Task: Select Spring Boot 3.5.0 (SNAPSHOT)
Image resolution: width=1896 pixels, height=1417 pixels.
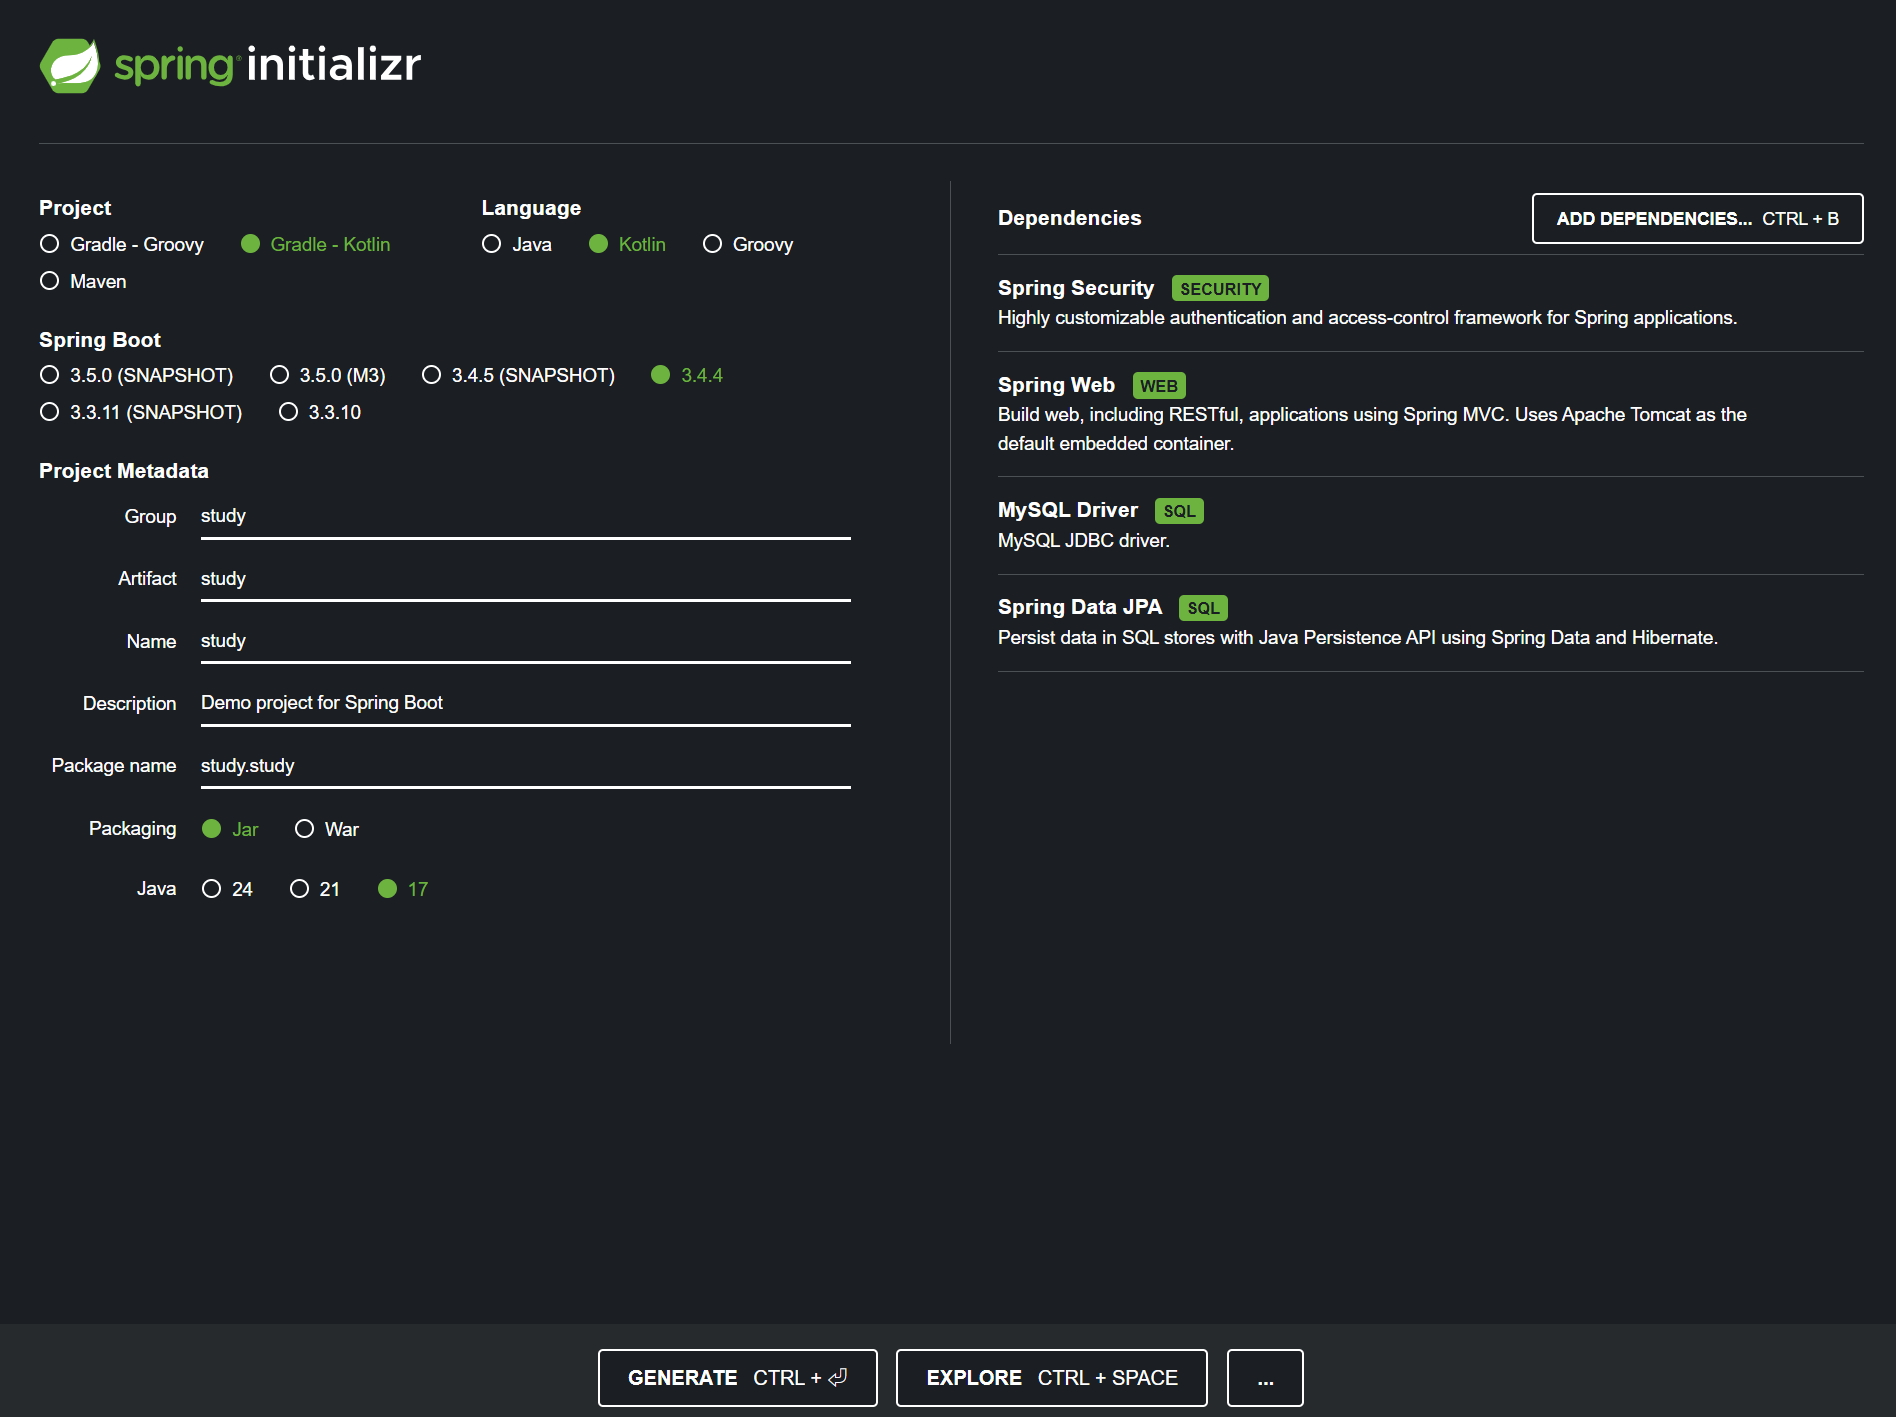Action: [x=136, y=375]
